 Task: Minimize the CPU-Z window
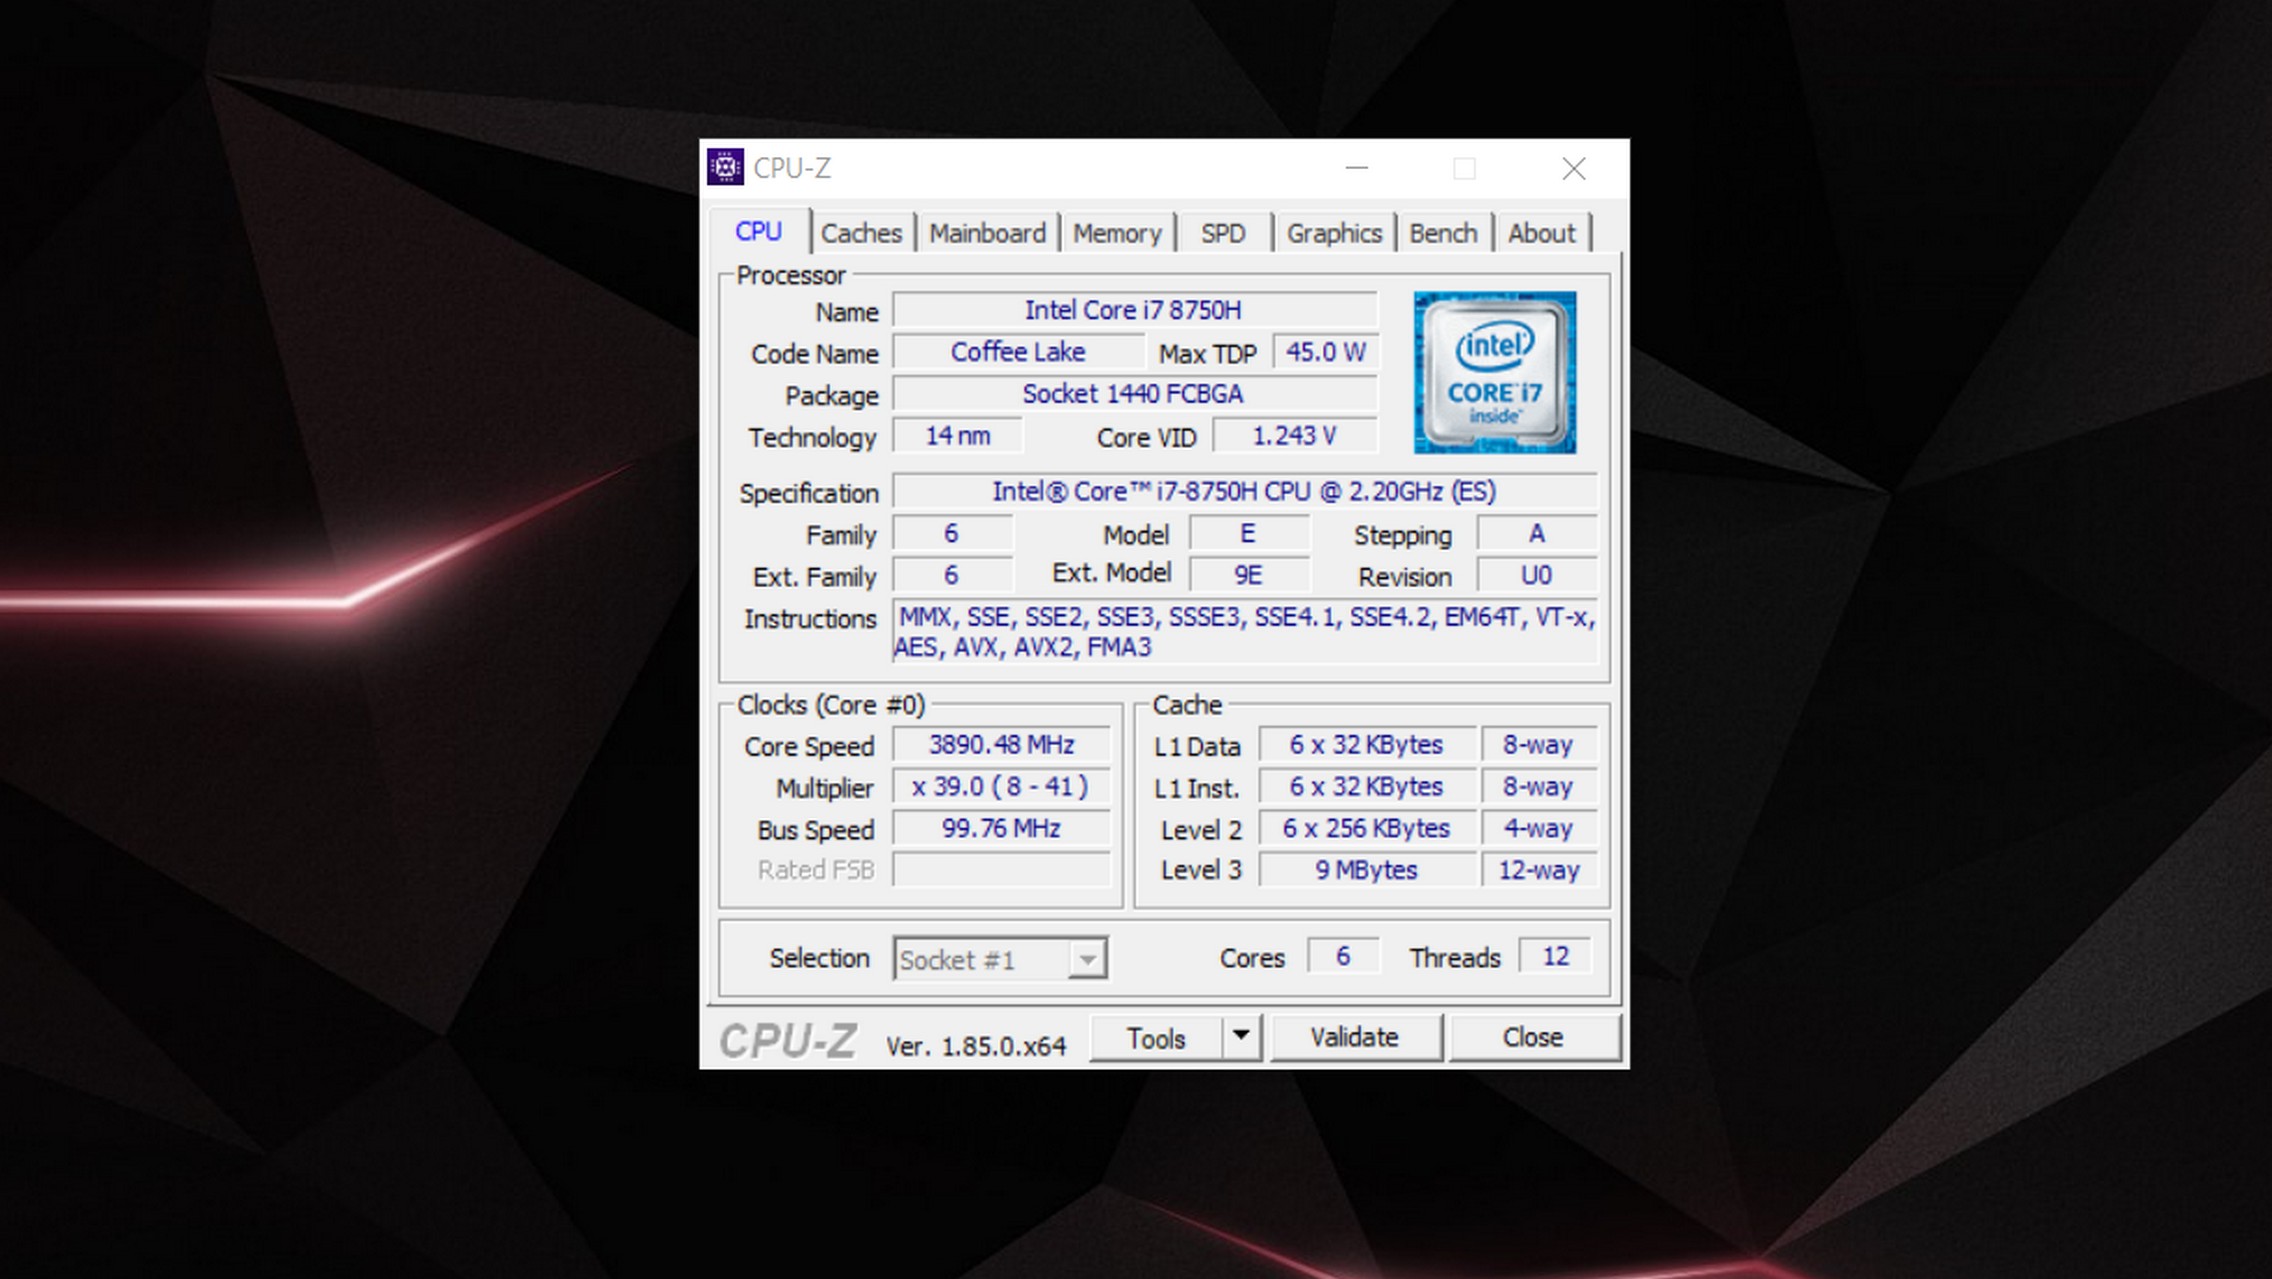coord(1356,168)
